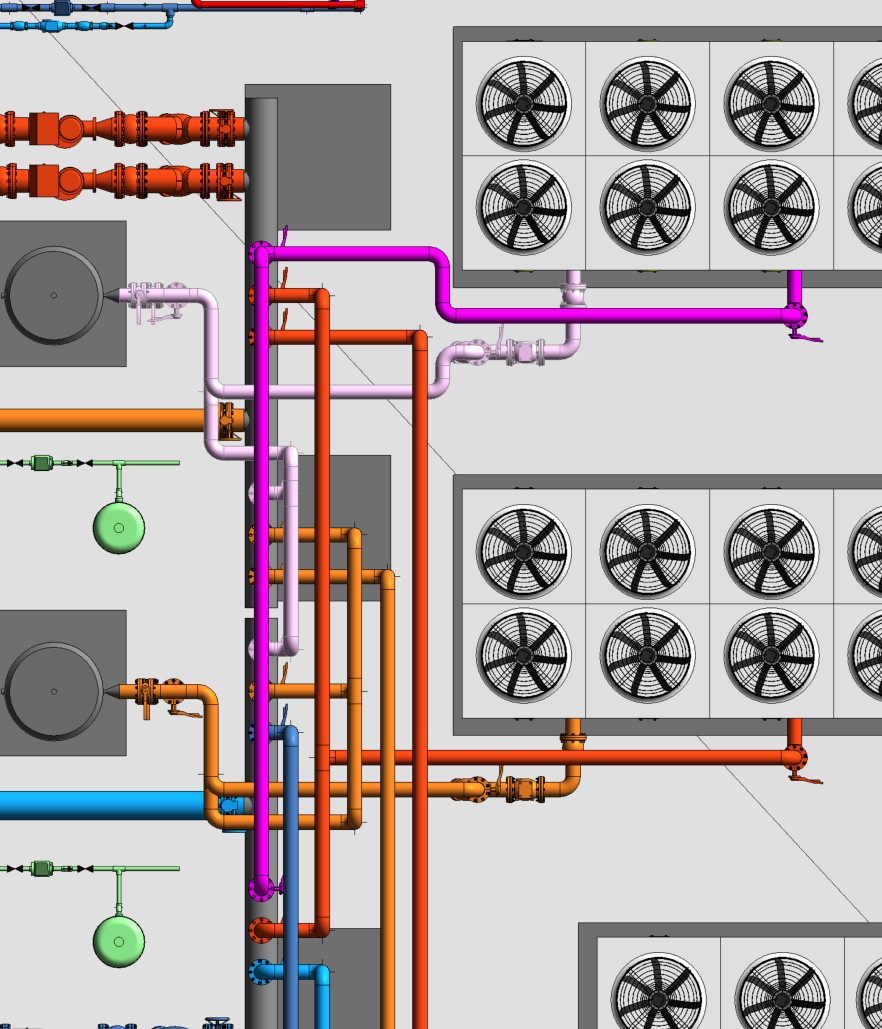Click the lower gray circular tank
This screenshot has height=1029, width=882.
point(54,690)
